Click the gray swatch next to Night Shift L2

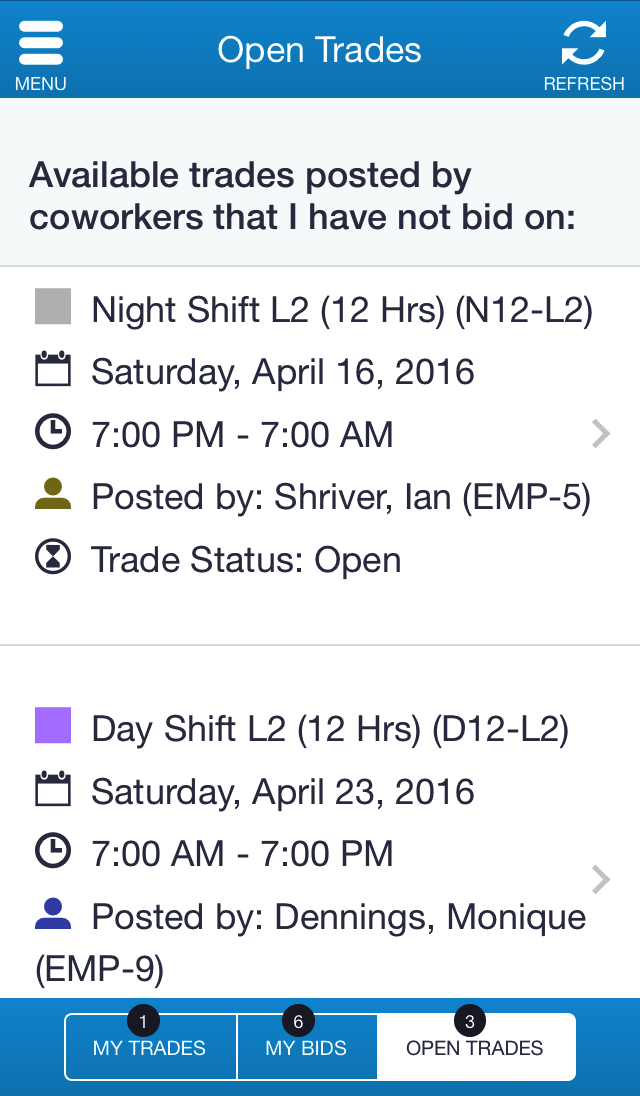point(52,307)
